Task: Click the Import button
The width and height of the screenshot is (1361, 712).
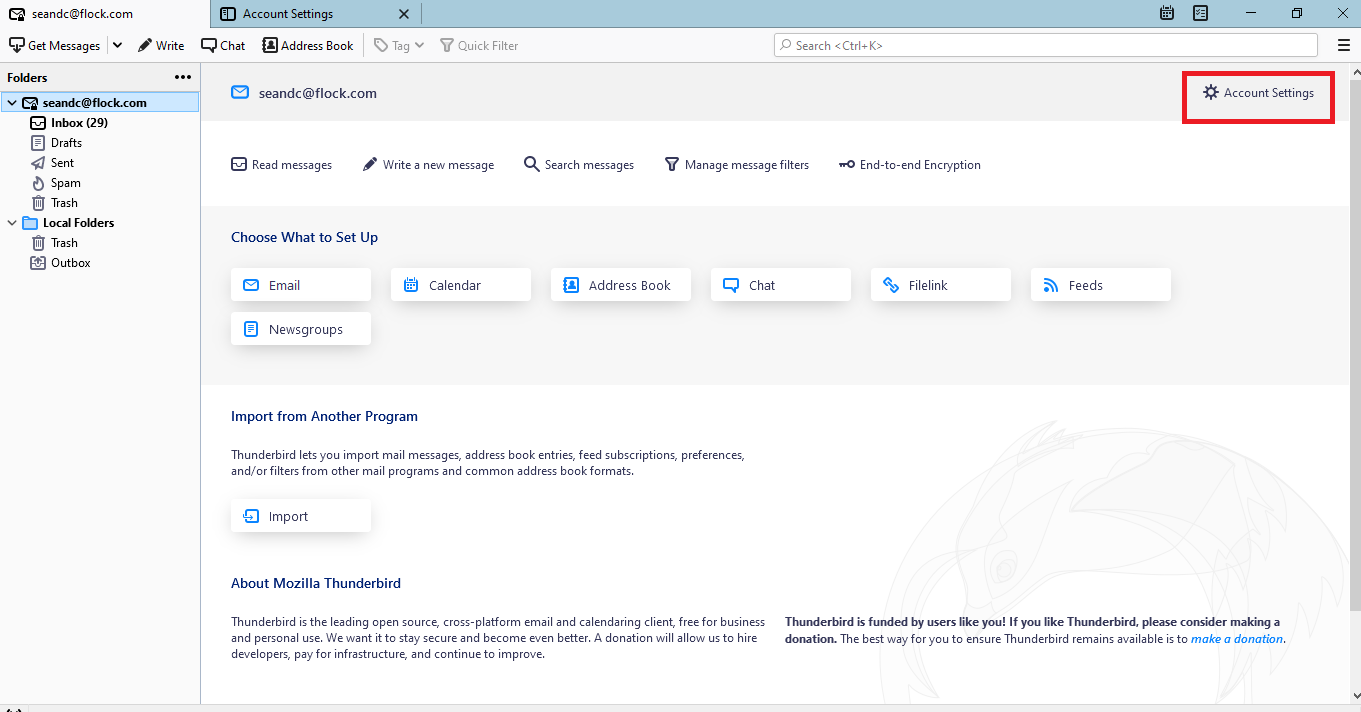Action: [301, 516]
